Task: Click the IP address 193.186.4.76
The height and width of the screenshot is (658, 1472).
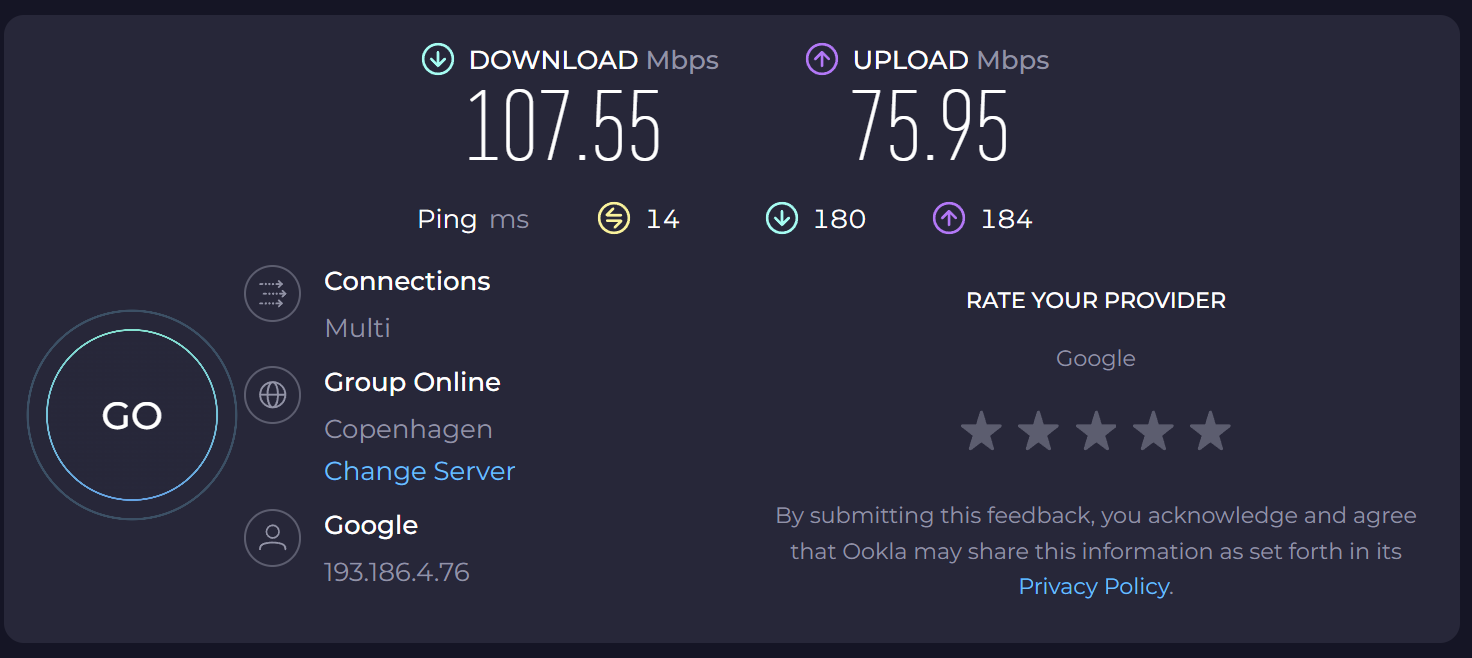Action: pos(396,572)
